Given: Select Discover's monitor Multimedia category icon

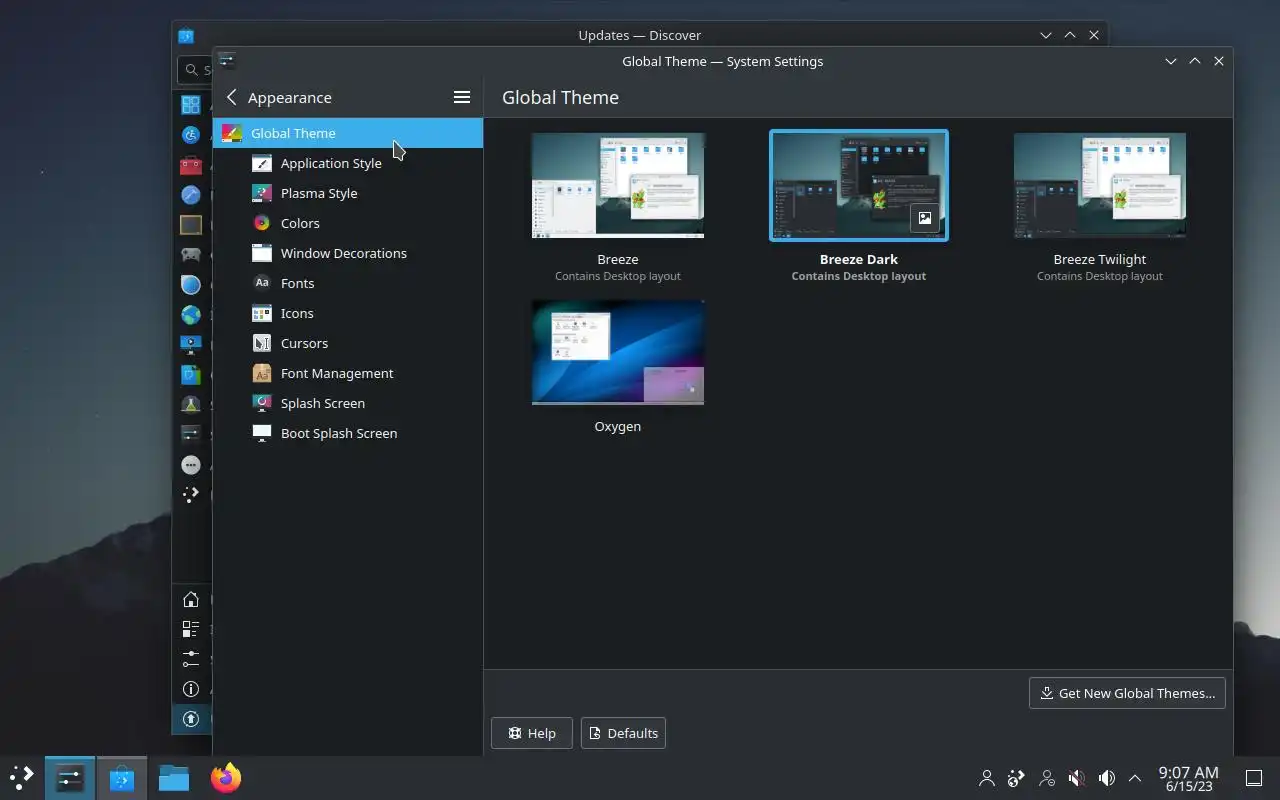Looking at the screenshot, I should [x=191, y=345].
